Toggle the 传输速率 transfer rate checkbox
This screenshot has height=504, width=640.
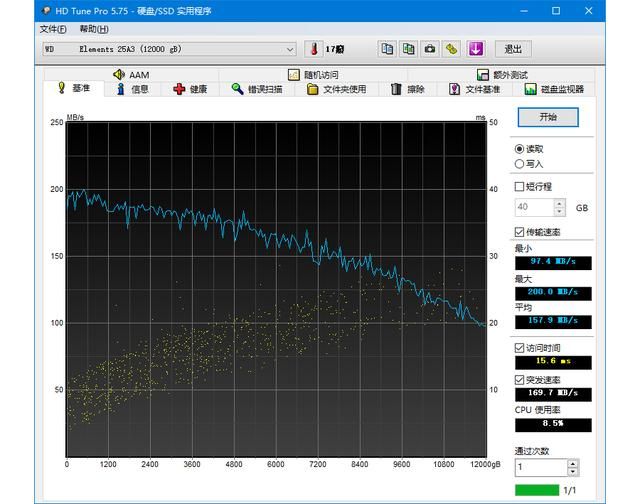pos(519,232)
